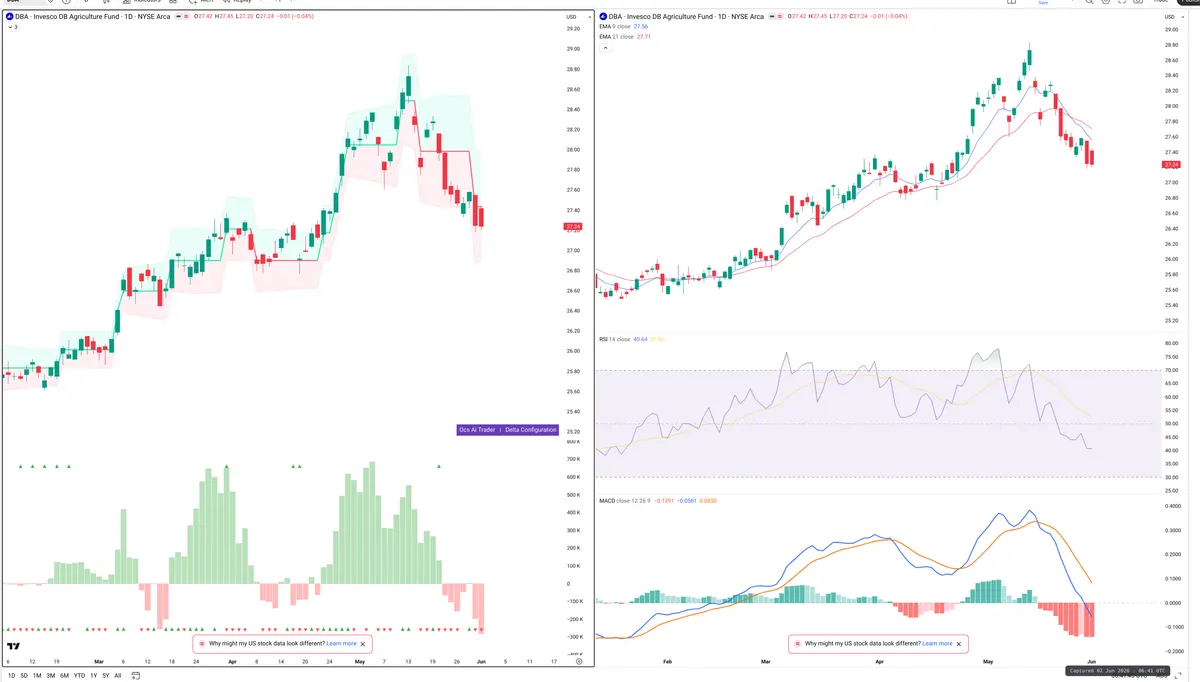Image resolution: width=1200 pixels, height=682 pixels.
Task: Open Learn more link in left chart notice
Action: click(x=341, y=644)
